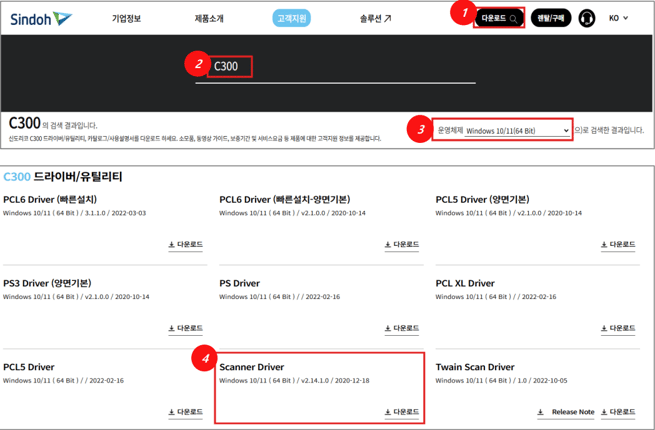
Task: Open the 솔루션 external link
Action: (375, 18)
